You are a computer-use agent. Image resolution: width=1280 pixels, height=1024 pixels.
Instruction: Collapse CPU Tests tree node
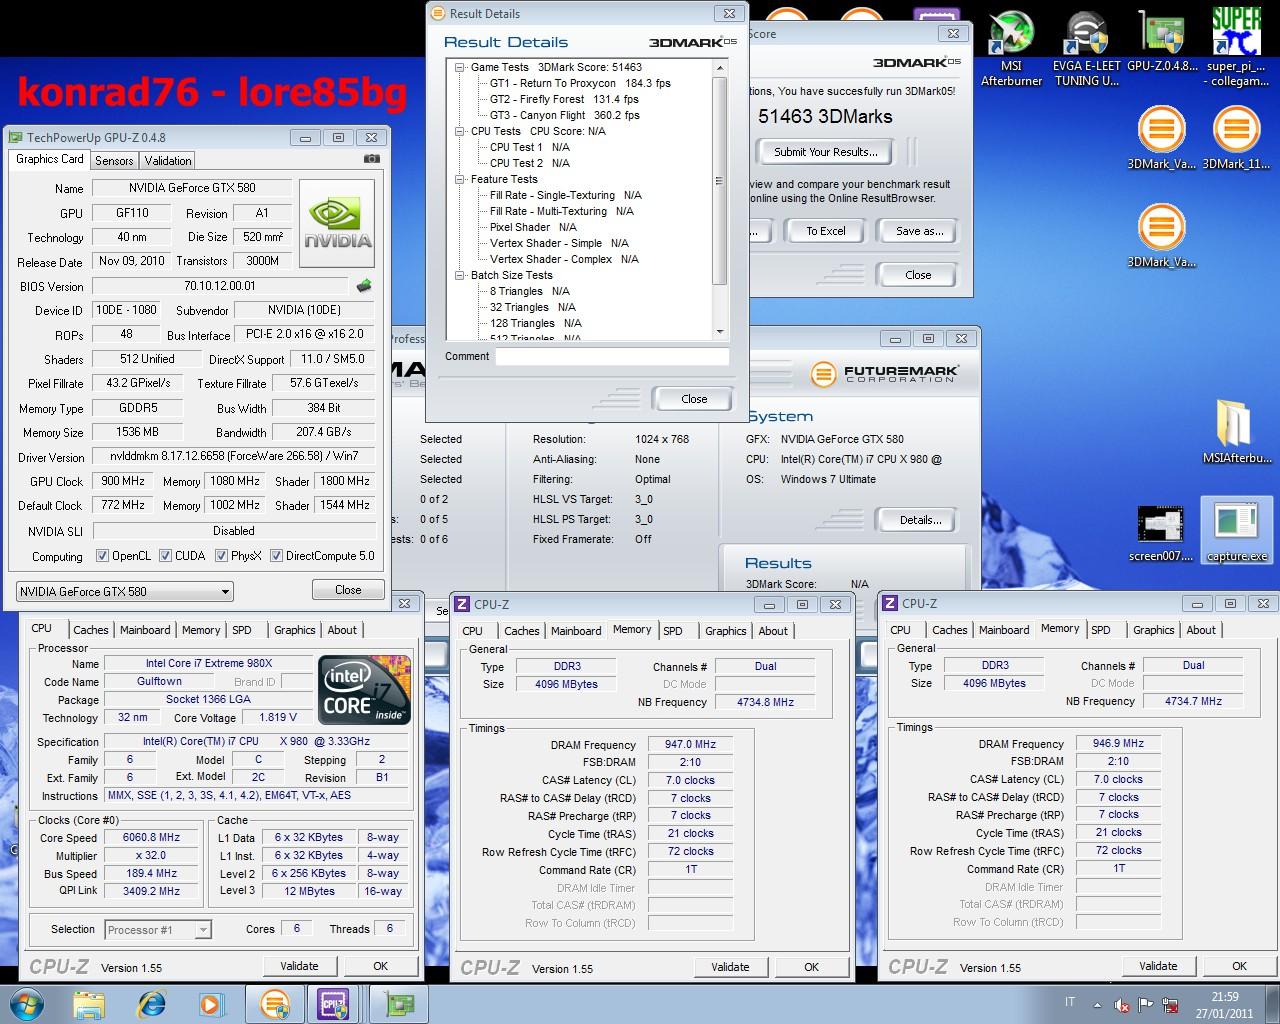(x=460, y=131)
